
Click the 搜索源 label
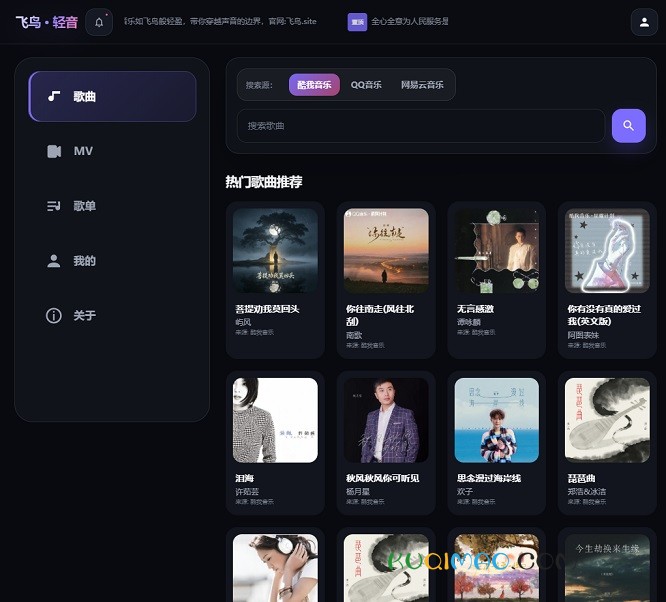pyautogui.click(x=259, y=85)
